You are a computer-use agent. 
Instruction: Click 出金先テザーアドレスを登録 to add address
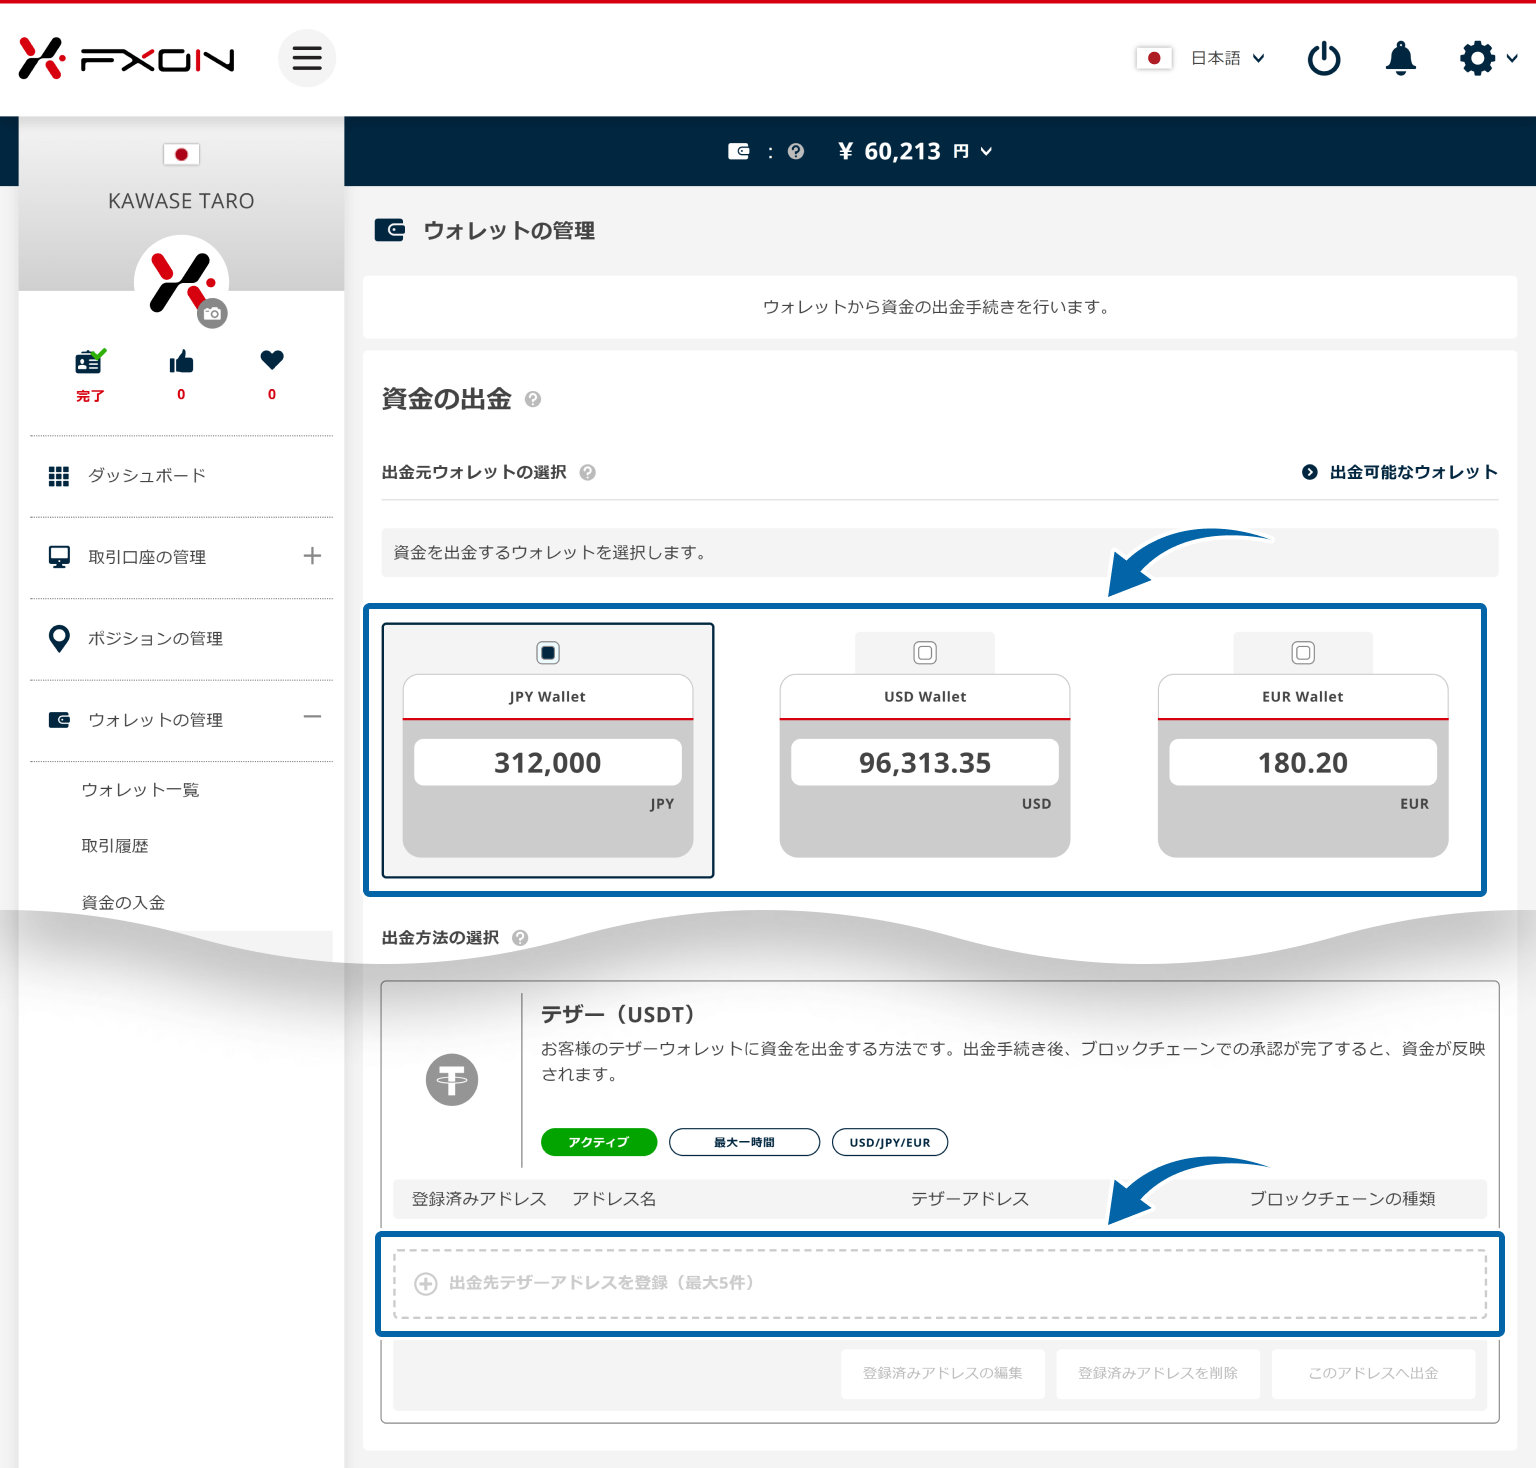pyautogui.click(x=600, y=1283)
